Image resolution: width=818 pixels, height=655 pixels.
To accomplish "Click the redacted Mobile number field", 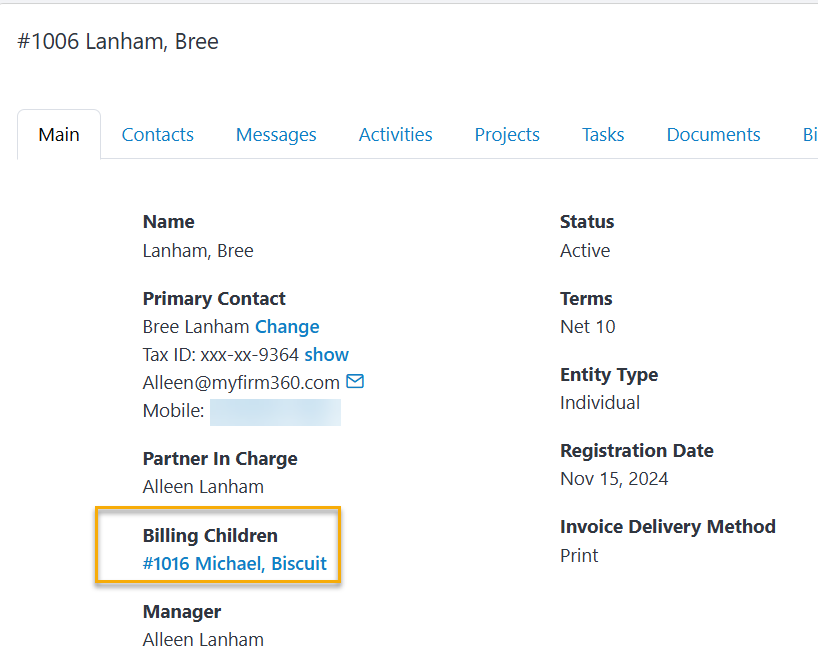I will [275, 411].
